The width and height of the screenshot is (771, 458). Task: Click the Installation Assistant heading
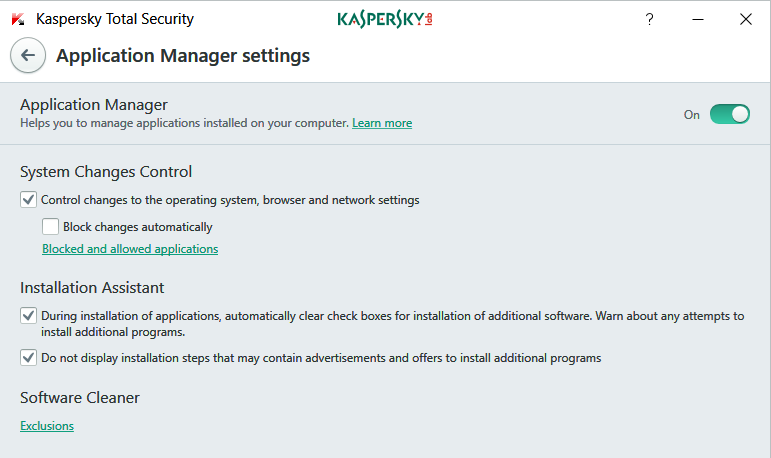pyautogui.click(x=92, y=288)
